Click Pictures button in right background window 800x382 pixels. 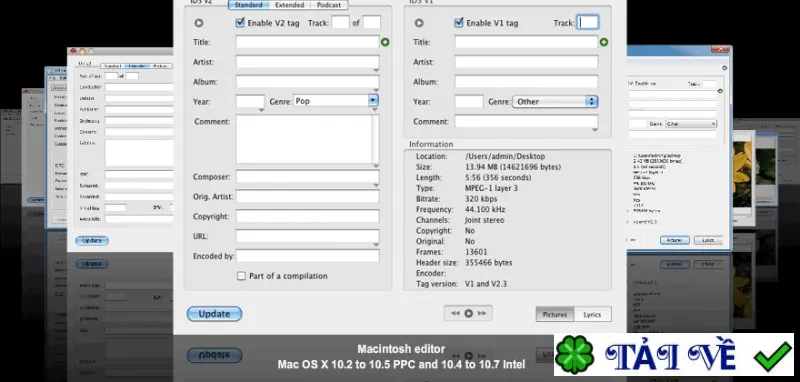(x=674, y=240)
